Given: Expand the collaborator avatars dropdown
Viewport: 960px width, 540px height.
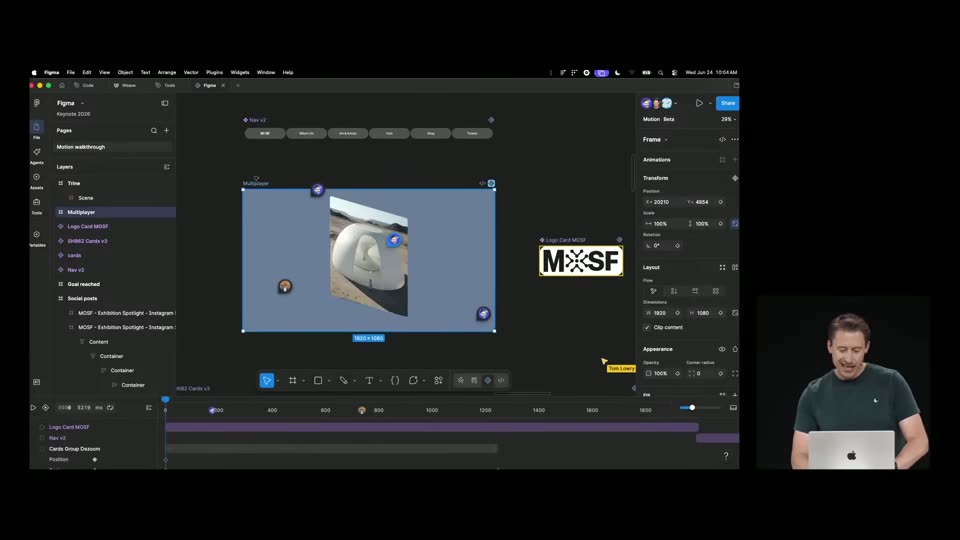Looking at the screenshot, I should pyautogui.click(x=675, y=103).
